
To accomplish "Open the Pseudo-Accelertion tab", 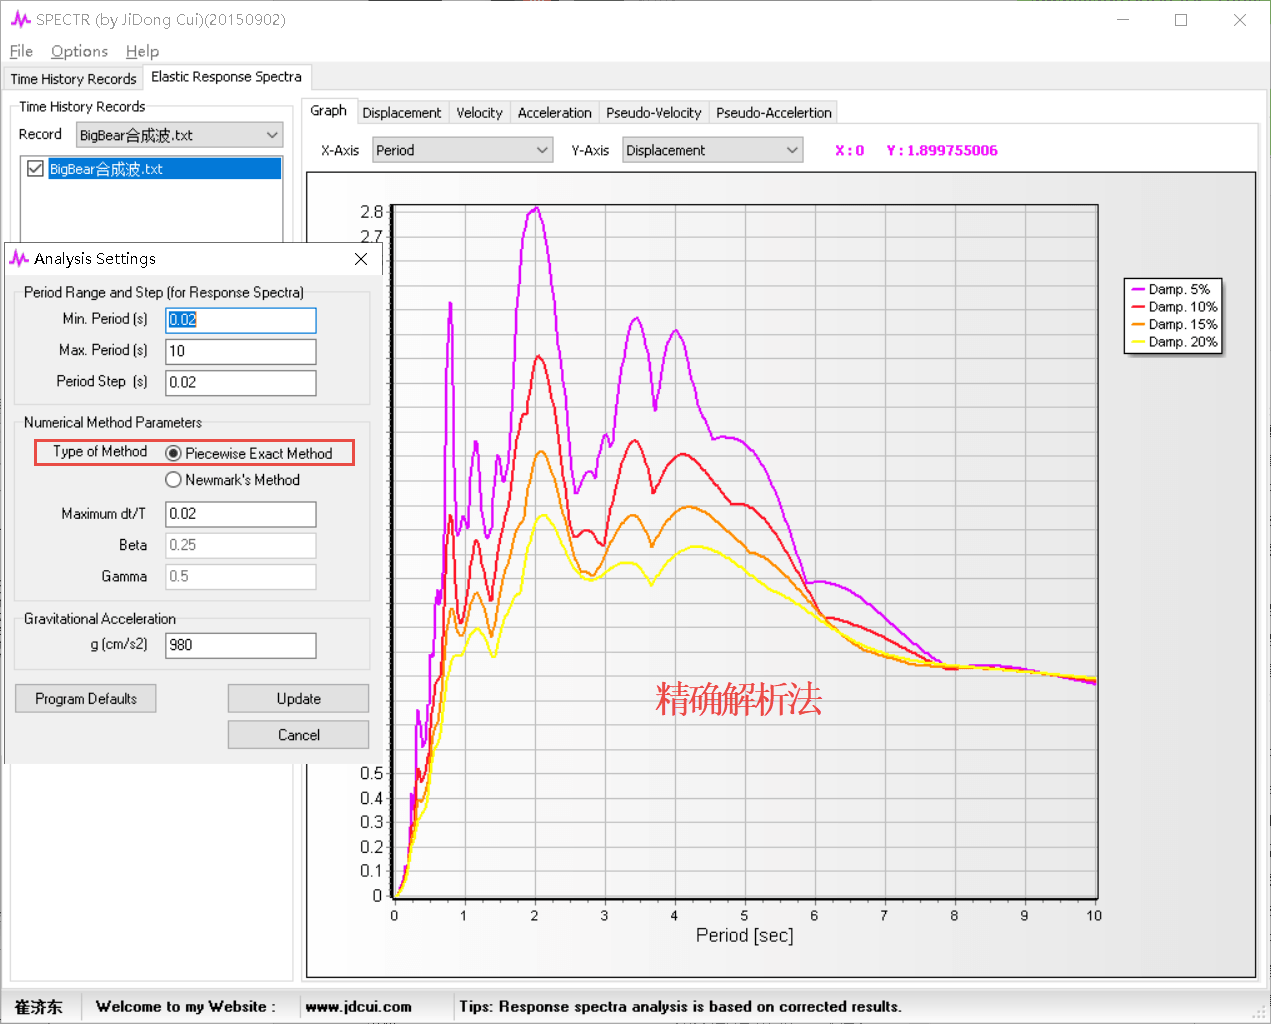I will coord(774,113).
